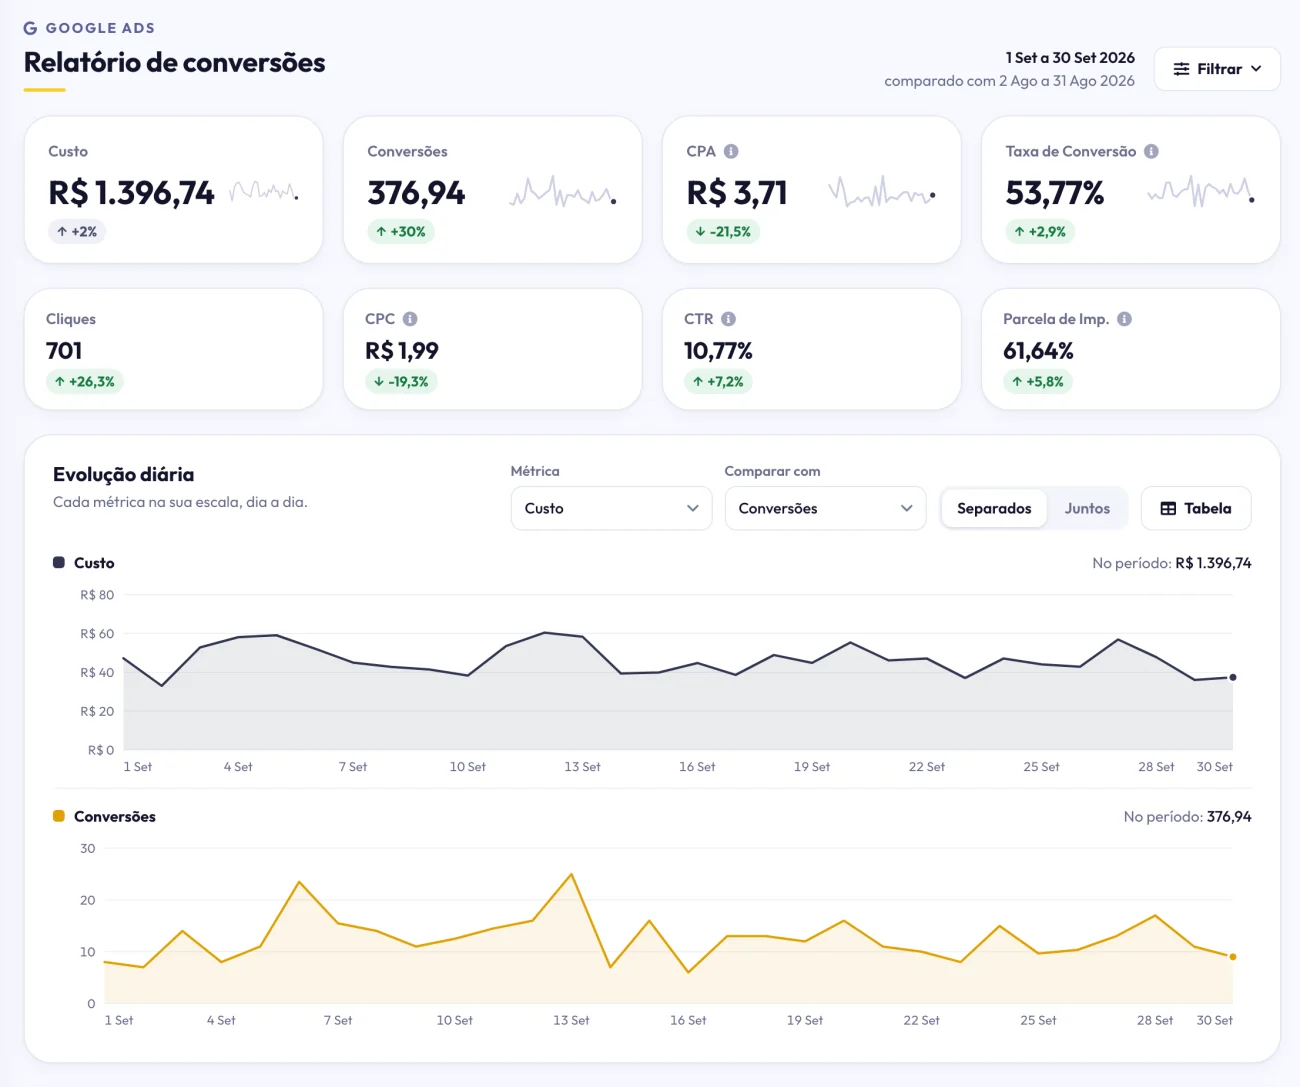Click the 30 Set endpoint on Custo chart
Viewport: 1300px width, 1087px height.
[1232, 677]
